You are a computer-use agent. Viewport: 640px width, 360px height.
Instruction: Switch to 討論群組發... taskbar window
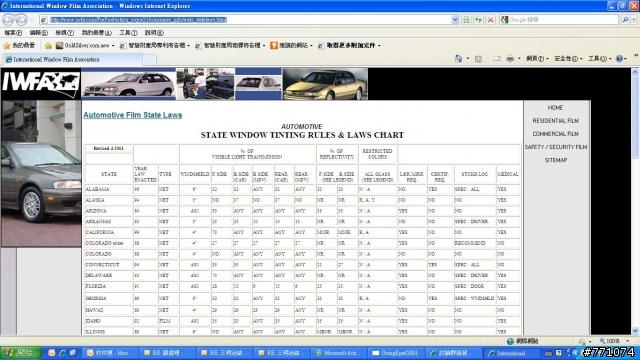click(454, 353)
